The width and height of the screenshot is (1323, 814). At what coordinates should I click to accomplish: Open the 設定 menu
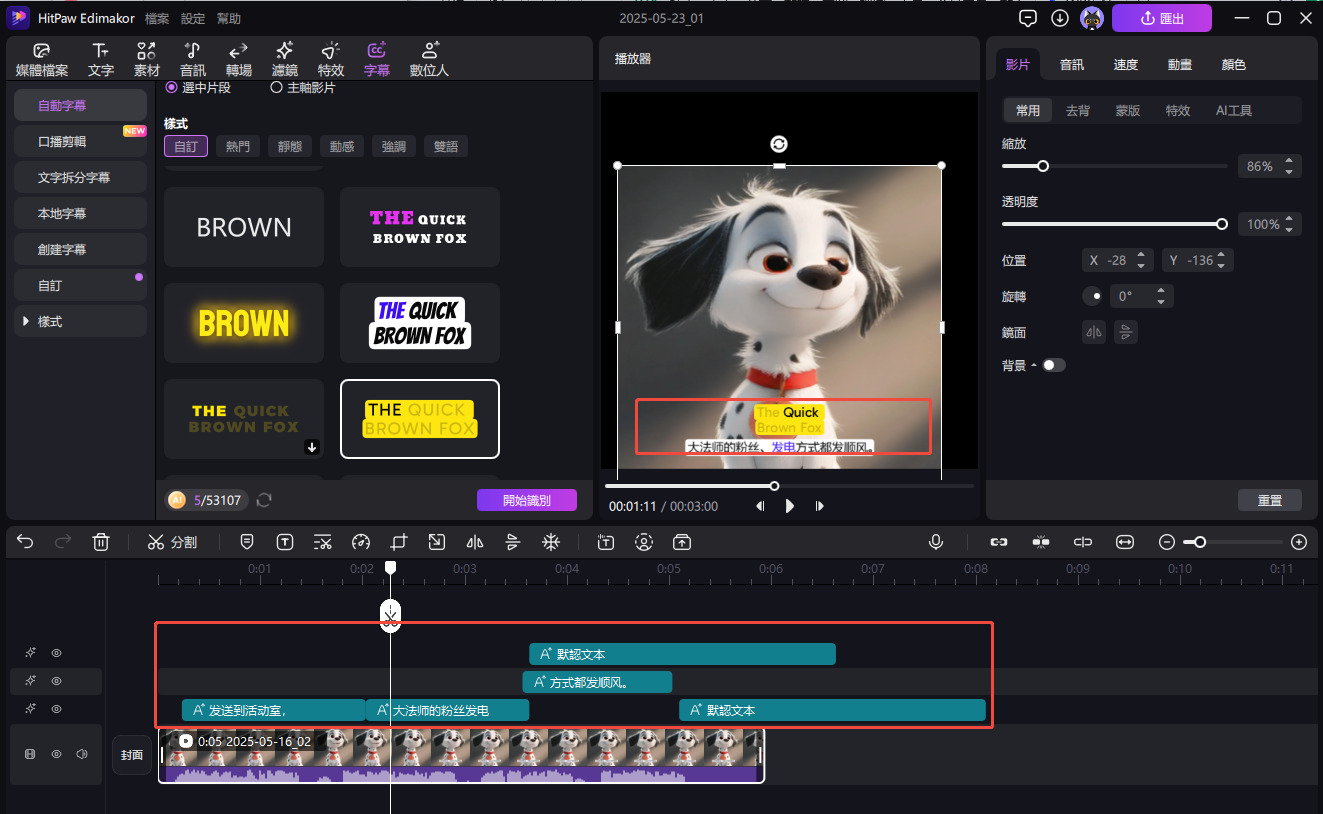[x=193, y=19]
